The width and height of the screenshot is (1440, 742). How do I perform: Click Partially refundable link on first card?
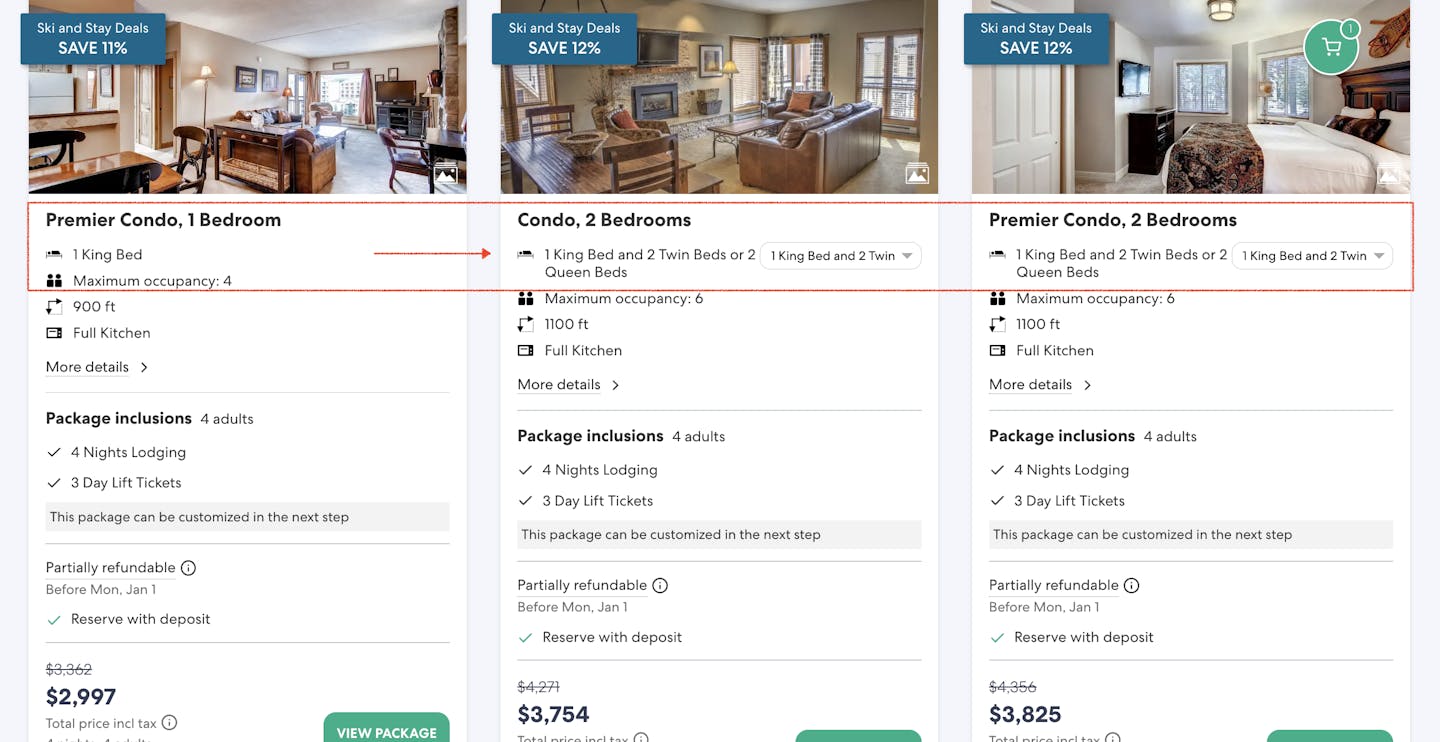click(110, 568)
